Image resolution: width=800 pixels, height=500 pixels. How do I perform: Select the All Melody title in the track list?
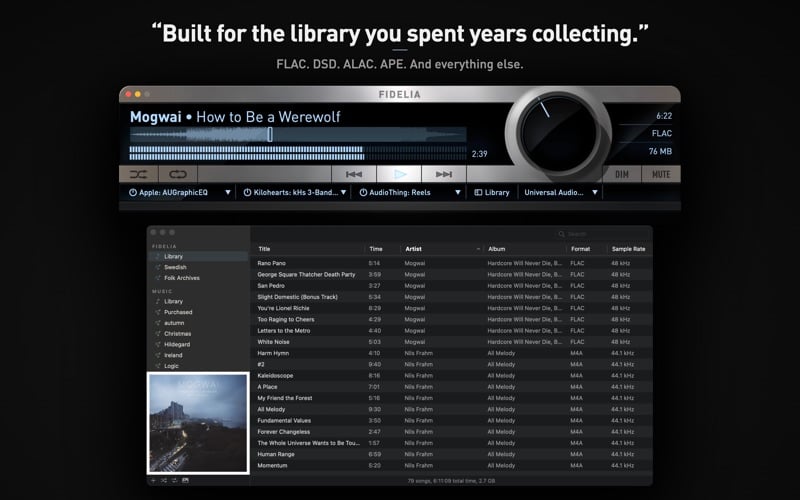(271, 409)
